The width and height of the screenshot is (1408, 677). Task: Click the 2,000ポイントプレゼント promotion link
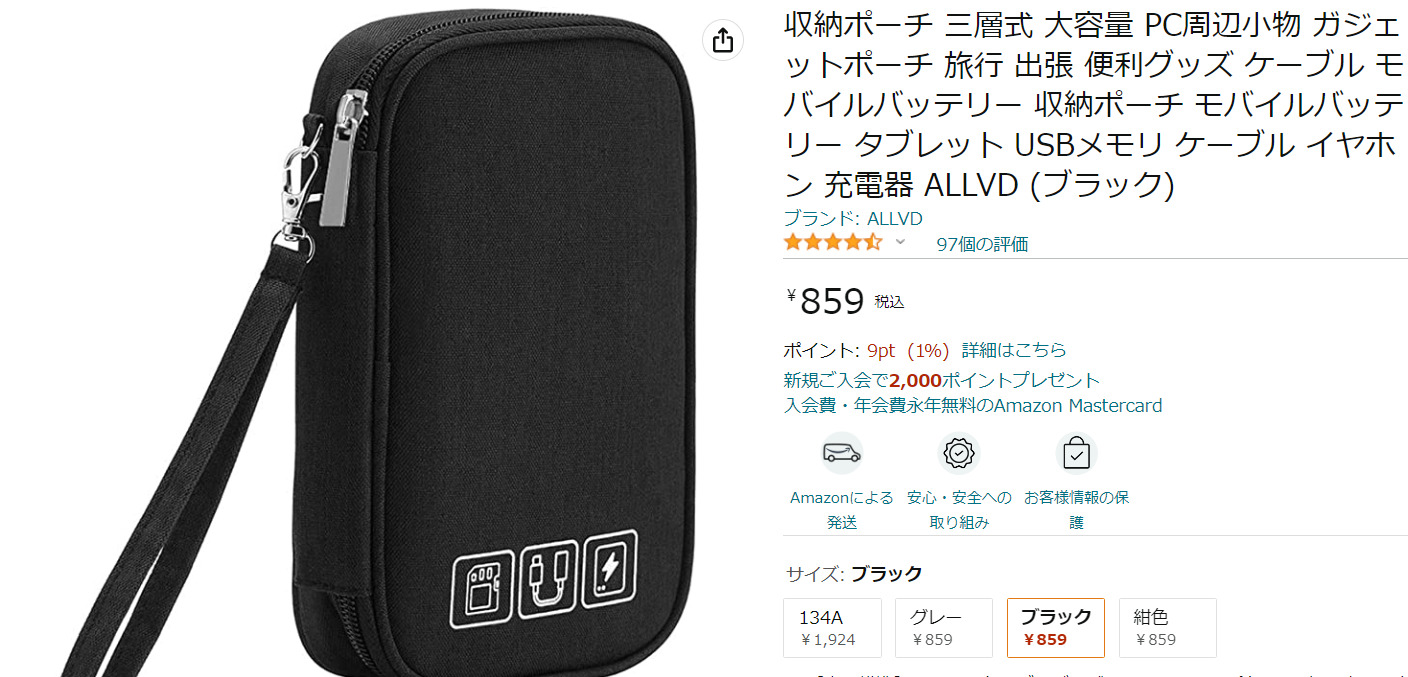point(942,380)
